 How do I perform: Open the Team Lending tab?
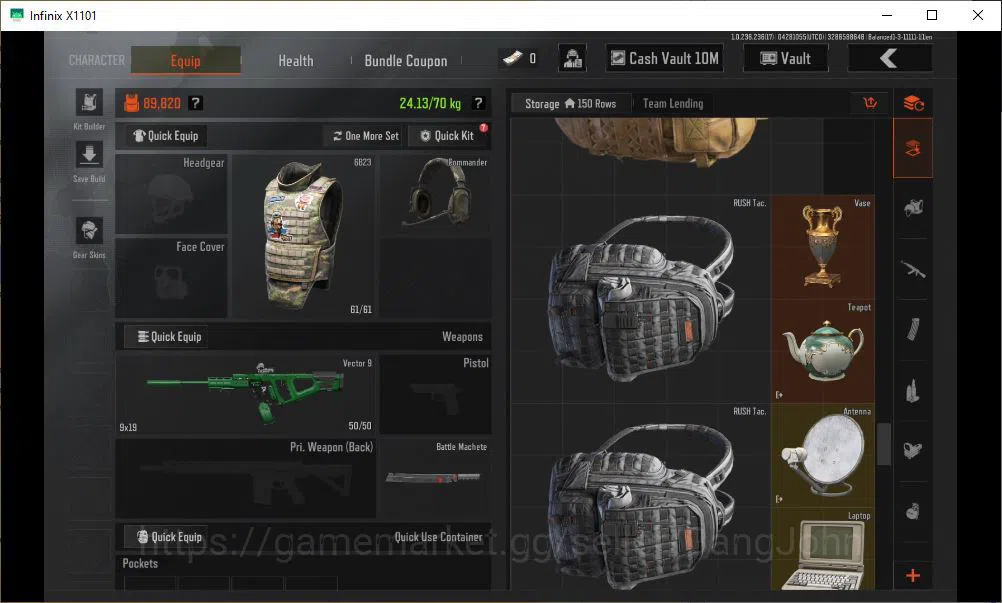click(x=673, y=103)
